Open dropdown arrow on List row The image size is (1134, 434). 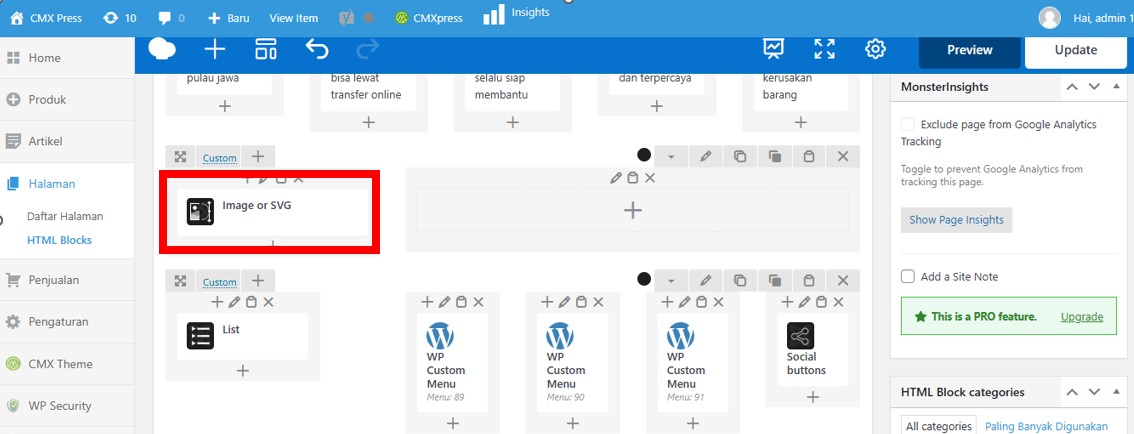click(x=670, y=281)
